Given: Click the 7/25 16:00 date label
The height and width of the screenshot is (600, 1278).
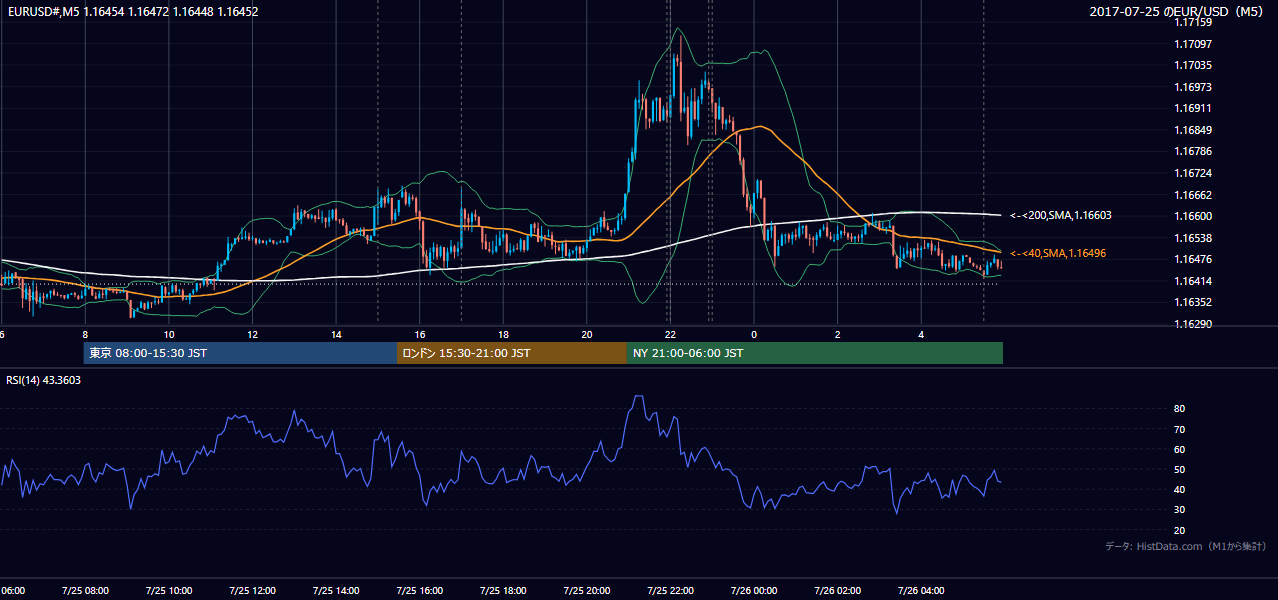Looking at the screenshot, I should tap(420, 590).
